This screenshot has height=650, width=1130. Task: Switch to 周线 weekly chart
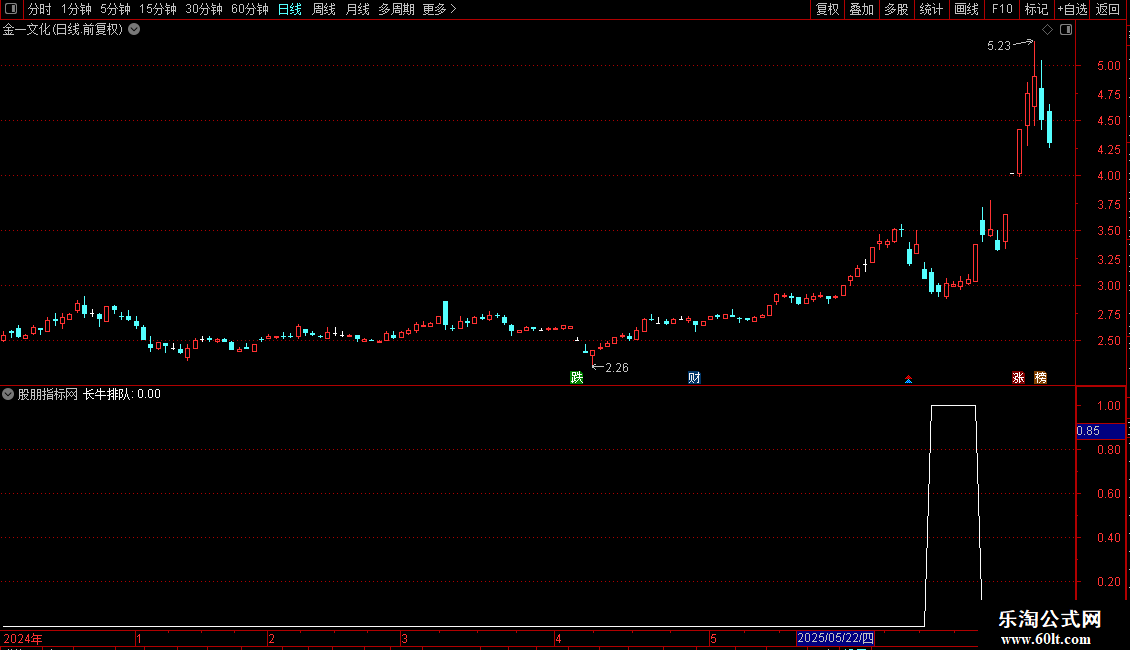pos(324,9)
